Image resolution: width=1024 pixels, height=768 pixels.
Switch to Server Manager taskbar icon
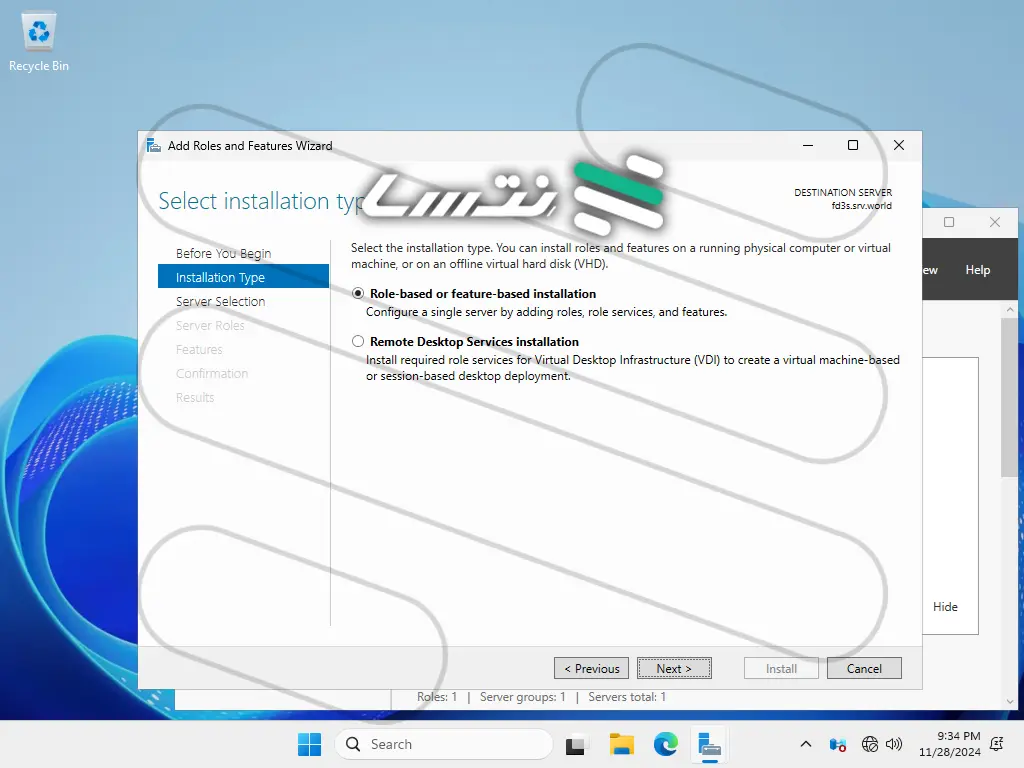pos(710,744)
